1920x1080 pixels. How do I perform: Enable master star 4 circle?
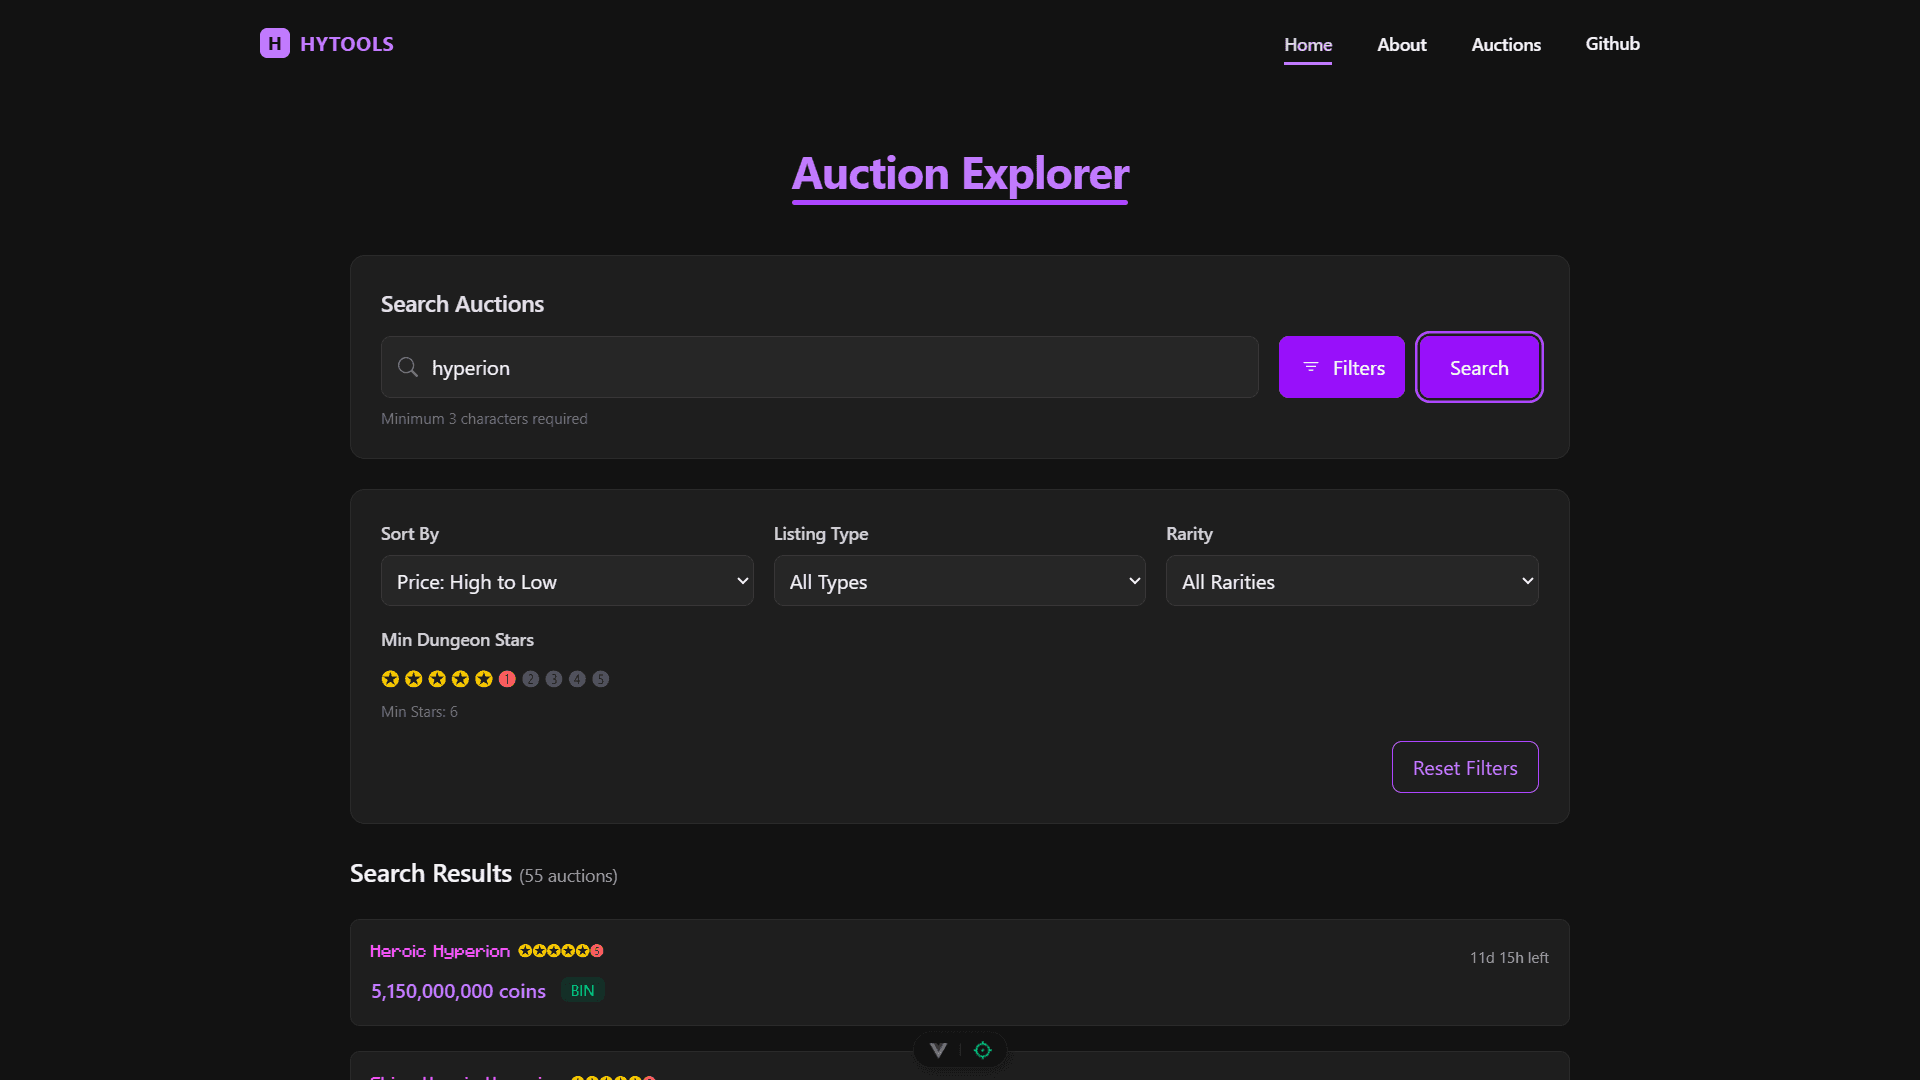tap(577, 679)
